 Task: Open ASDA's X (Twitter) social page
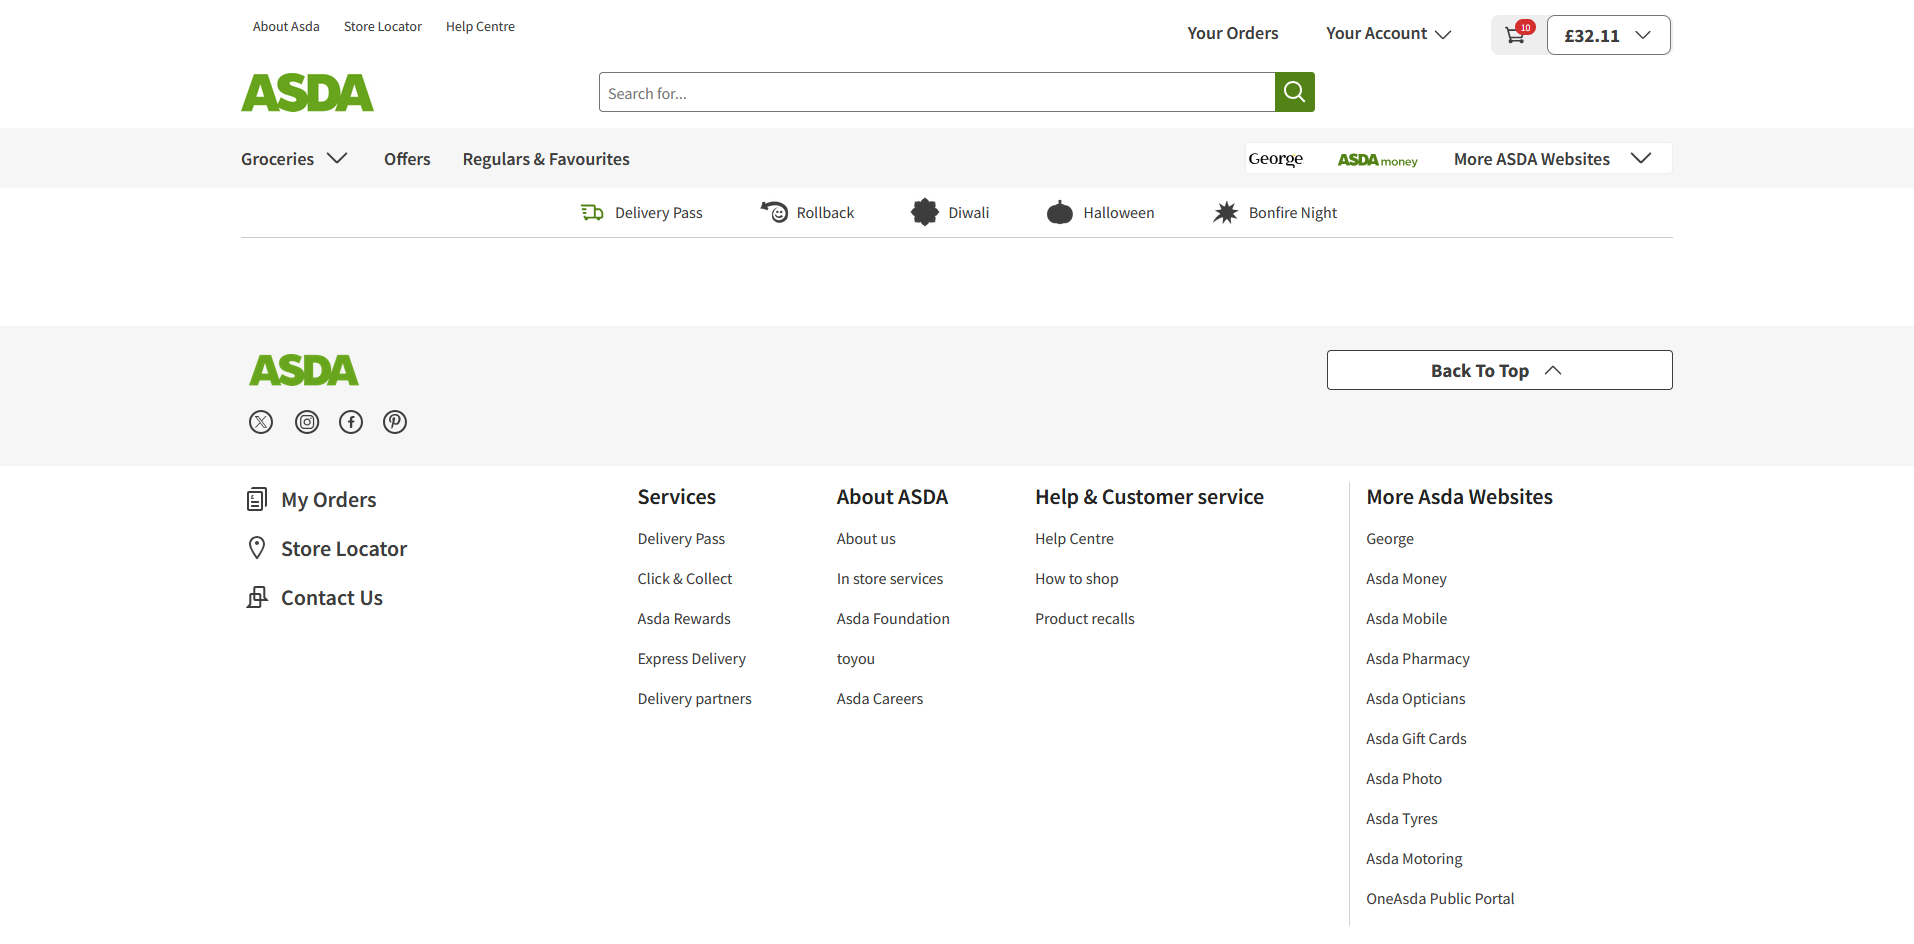point(261,422)
